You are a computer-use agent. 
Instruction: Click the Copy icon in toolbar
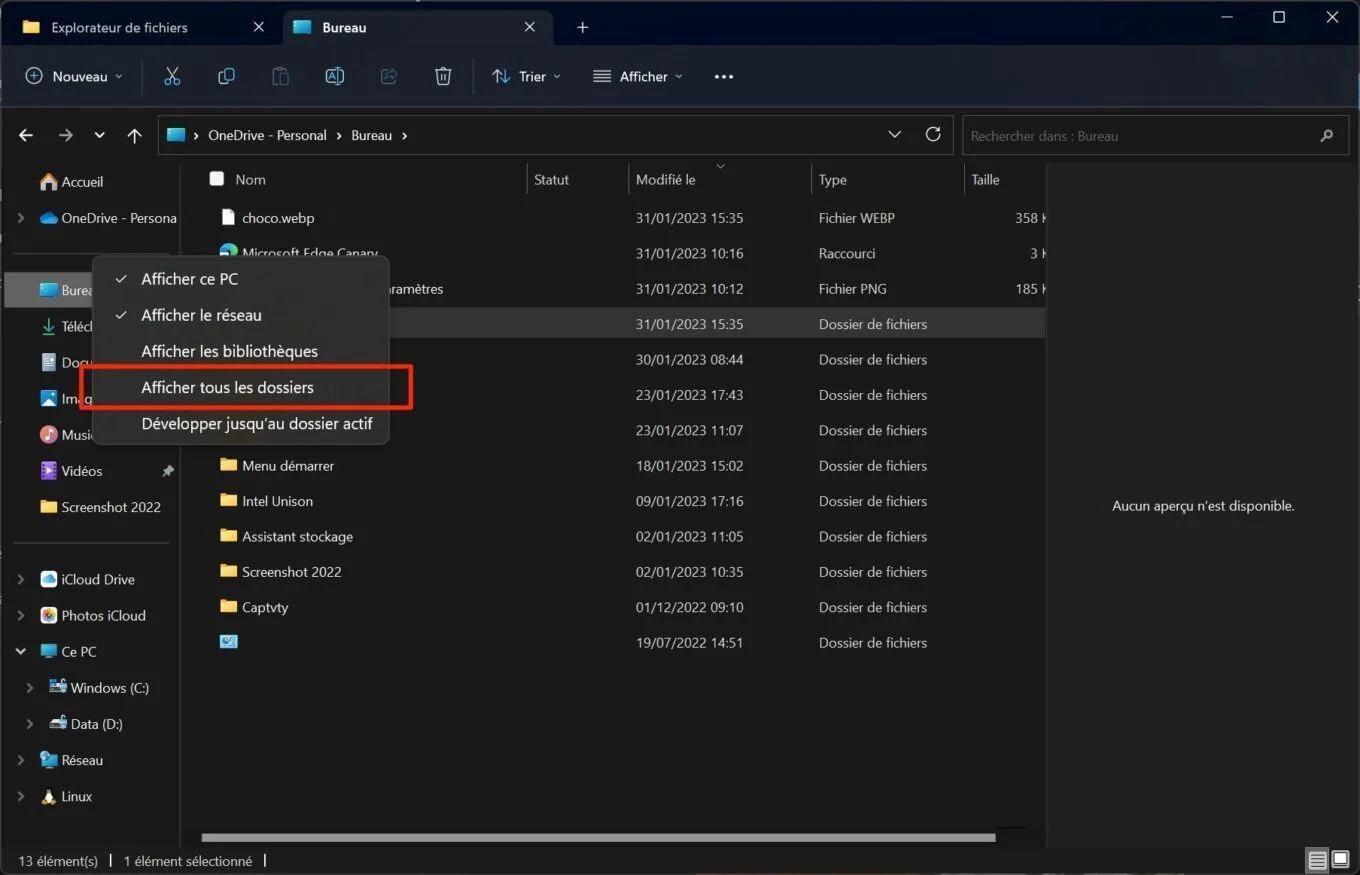[x=227, y=76]
